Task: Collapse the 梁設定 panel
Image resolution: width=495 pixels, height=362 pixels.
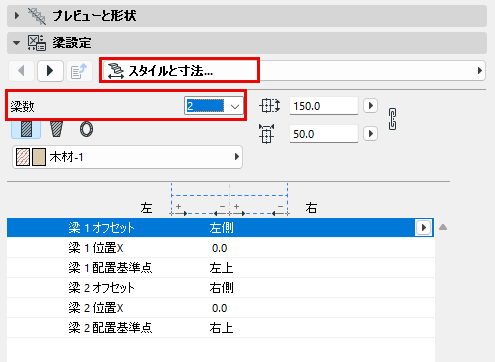Action: point(16,43)
